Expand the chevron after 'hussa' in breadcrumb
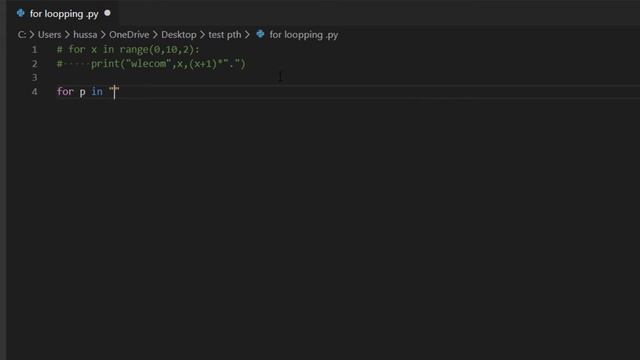Image resolution: width=640 pixels, height=360 pixels. pos(103,35)
